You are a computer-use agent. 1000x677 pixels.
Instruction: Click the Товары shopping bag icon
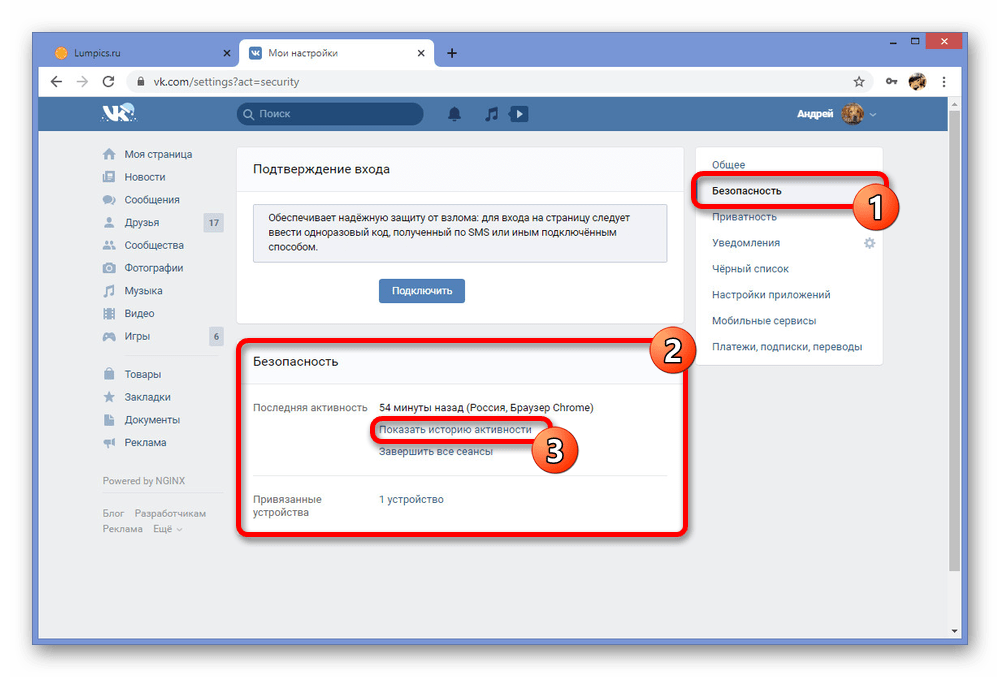109,374
